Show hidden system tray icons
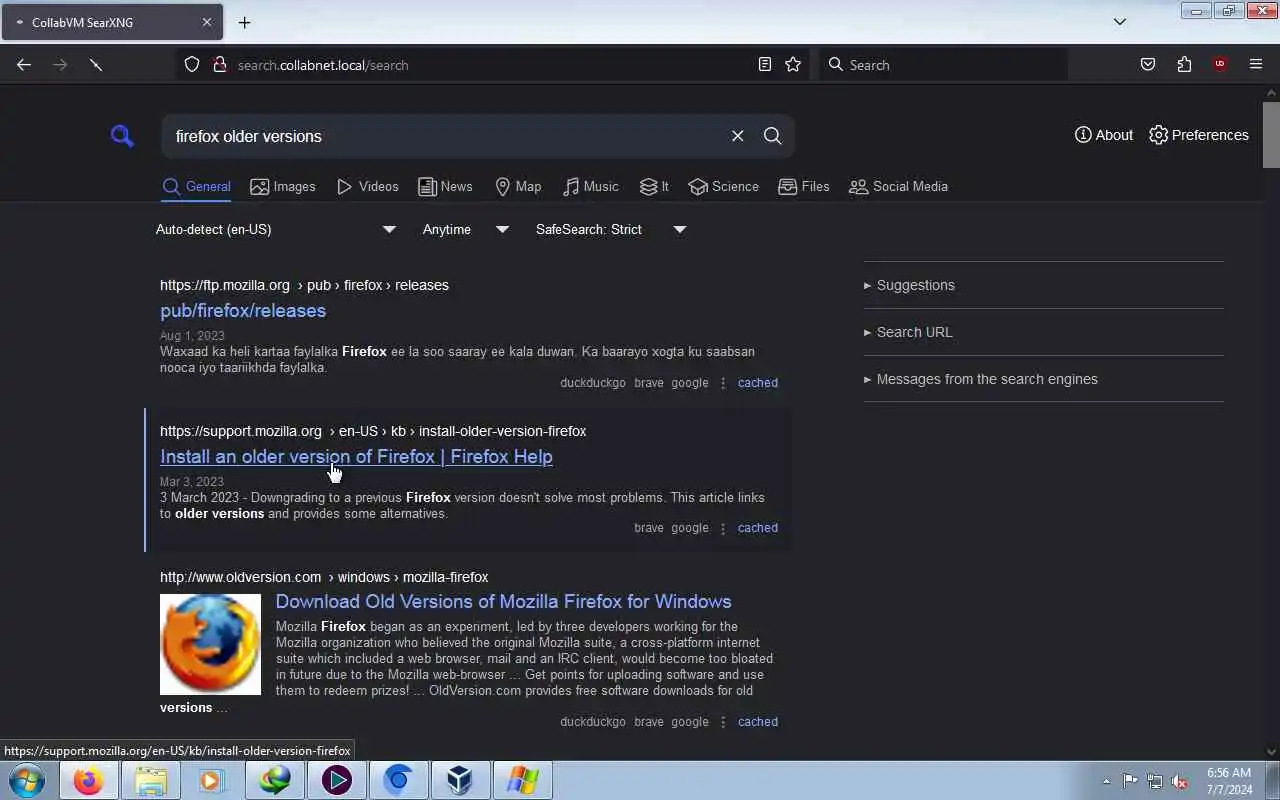This screenshot has height=800, width=1280. [1106, 781]
